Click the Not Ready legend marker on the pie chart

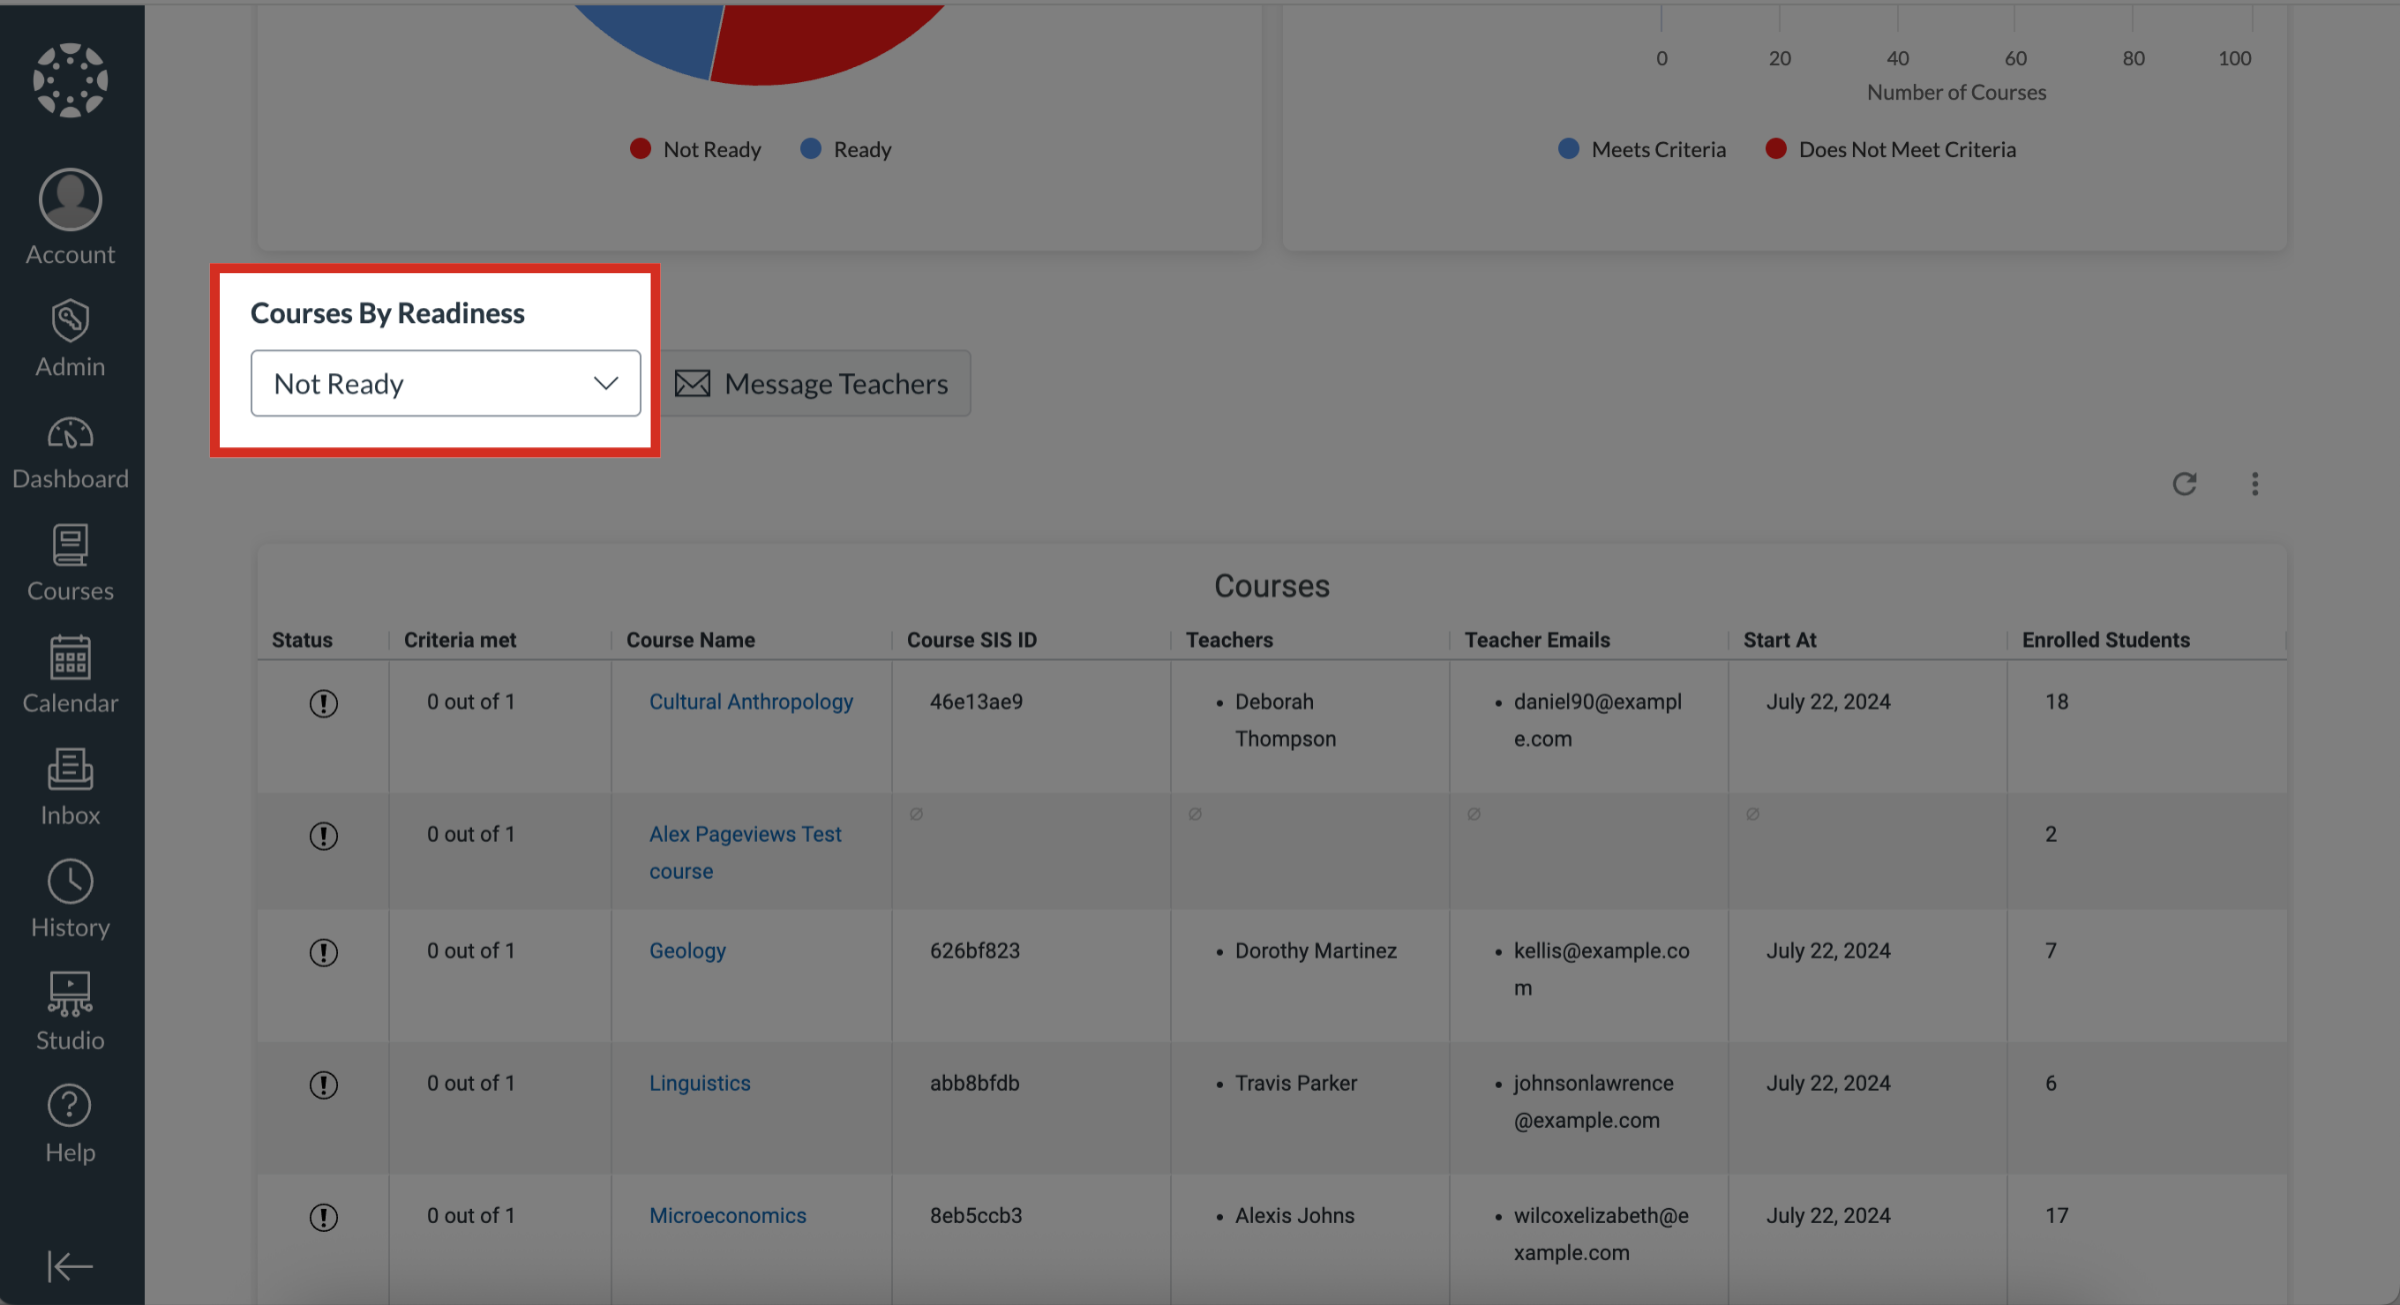click(640, 148)
